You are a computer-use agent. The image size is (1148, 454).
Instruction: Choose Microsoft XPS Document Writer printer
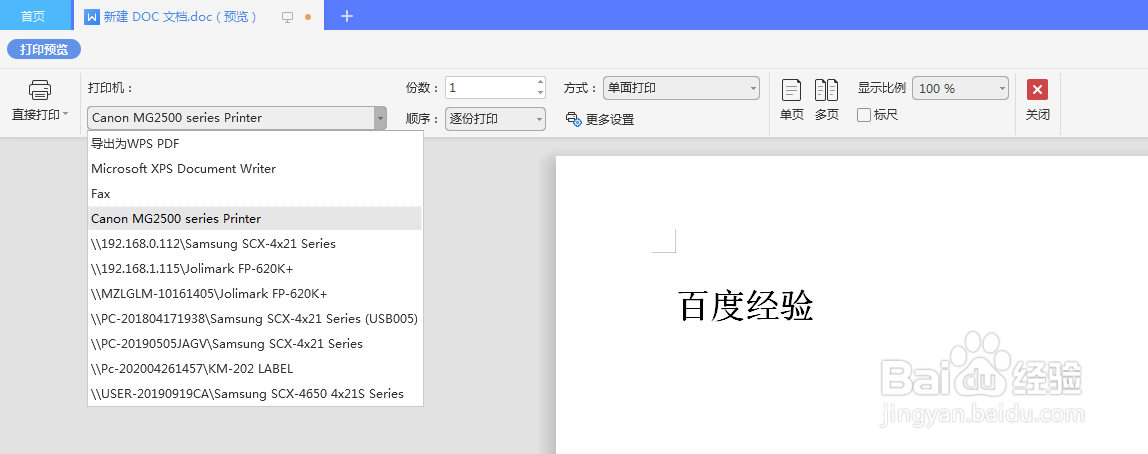[255, 168]
